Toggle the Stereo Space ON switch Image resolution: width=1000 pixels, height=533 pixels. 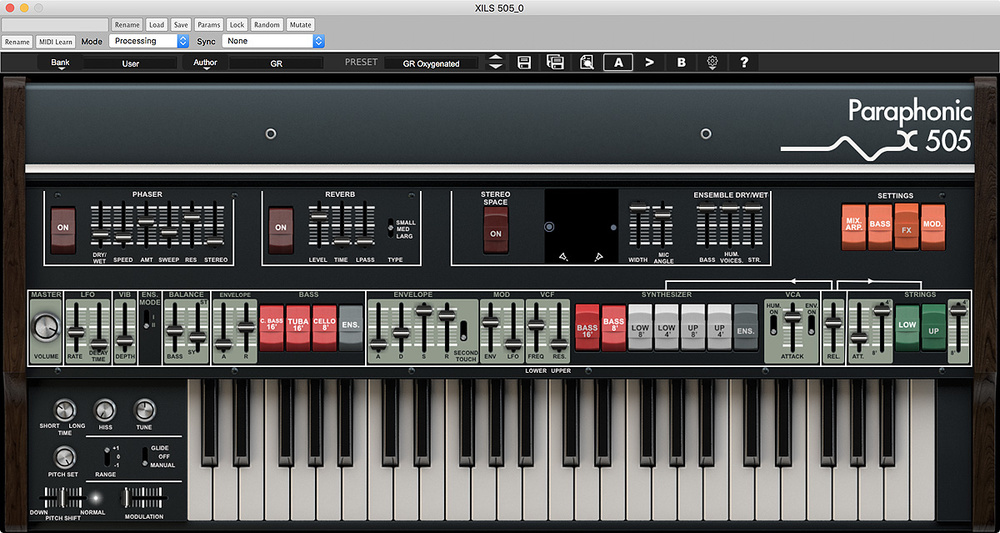(496, 230)
